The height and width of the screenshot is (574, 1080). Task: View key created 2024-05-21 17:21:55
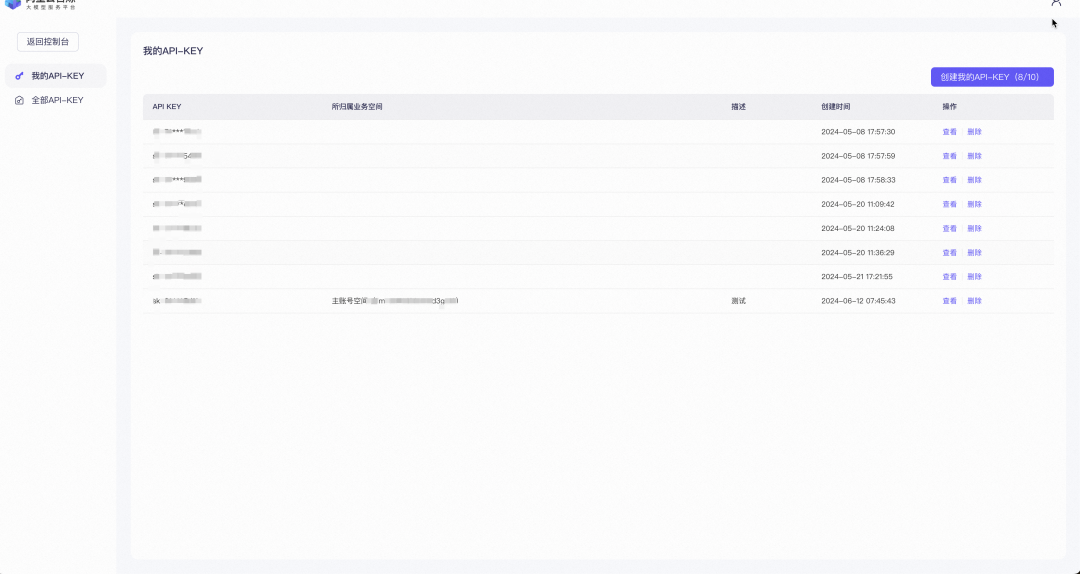[x=949, y=276]
